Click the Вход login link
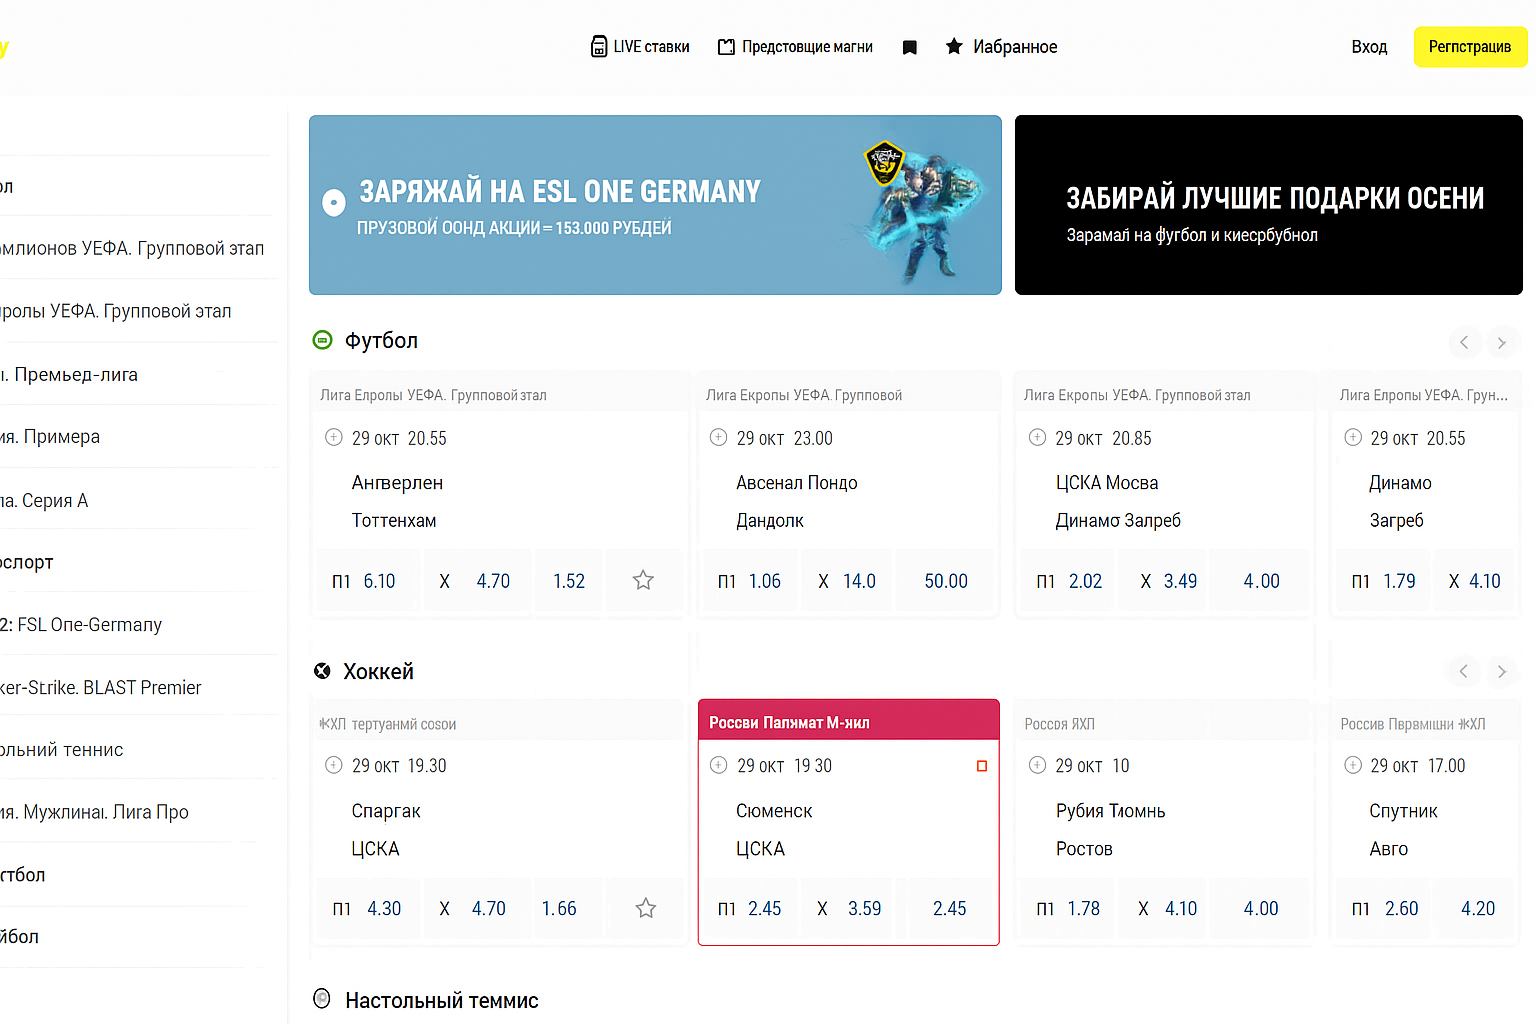The width and height of the screenshot is (1536, 1024). (1369, 47)
